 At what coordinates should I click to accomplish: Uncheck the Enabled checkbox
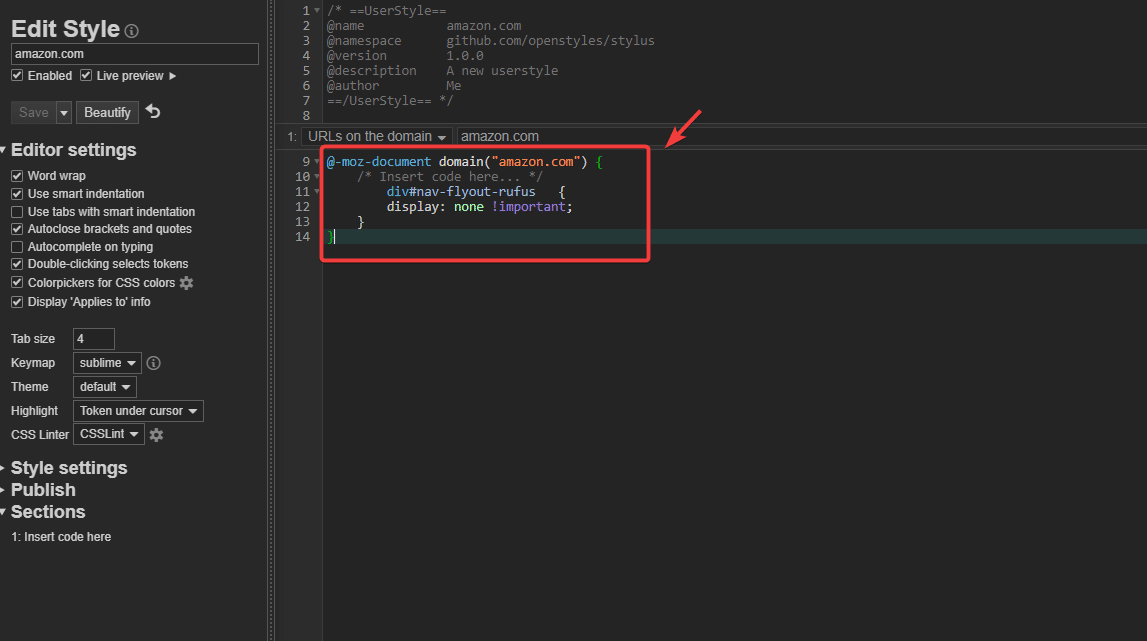coord(17,76)
